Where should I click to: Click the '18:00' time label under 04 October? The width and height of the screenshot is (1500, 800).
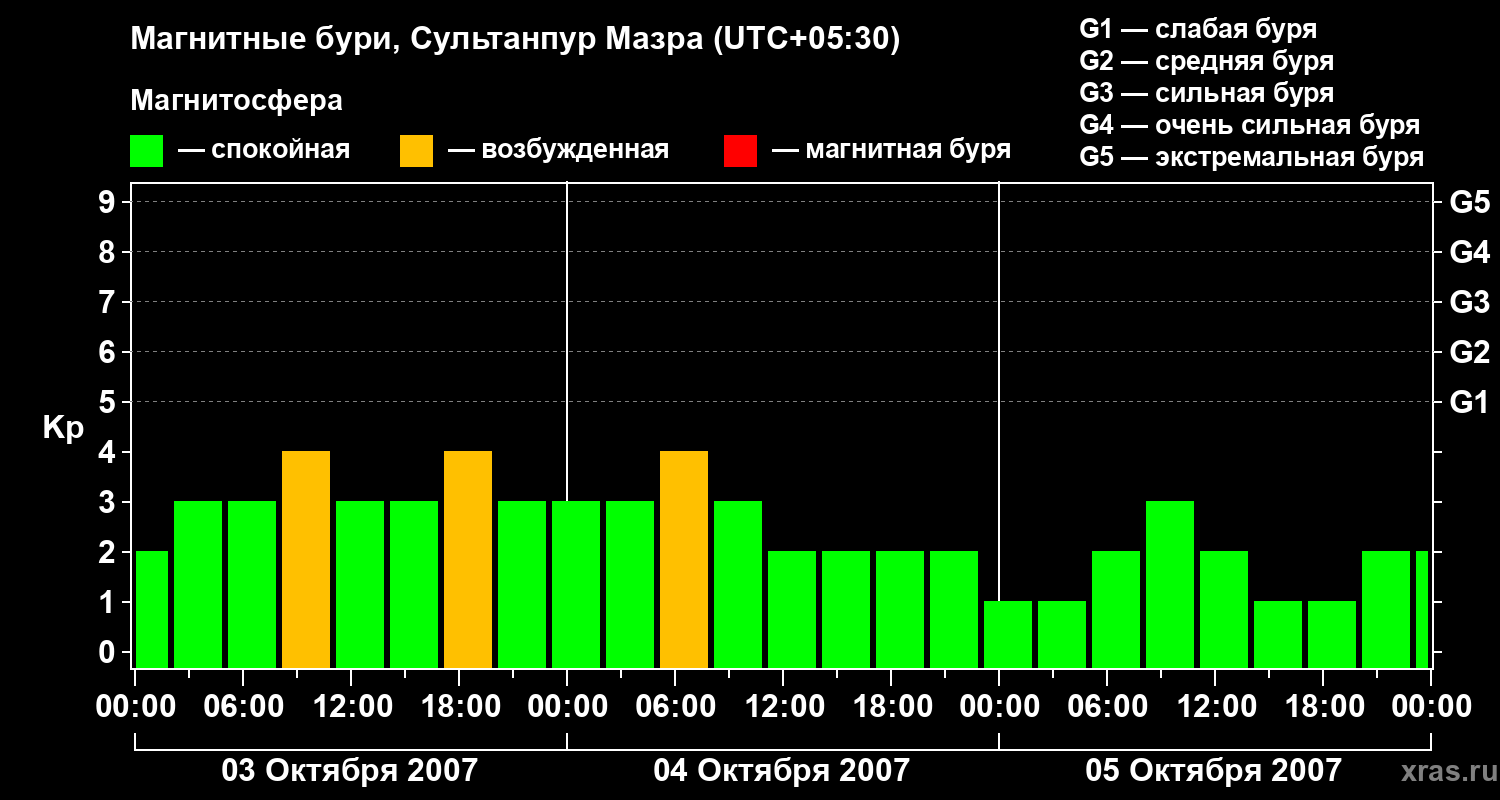pyautogui.click(x=891, y=707)
